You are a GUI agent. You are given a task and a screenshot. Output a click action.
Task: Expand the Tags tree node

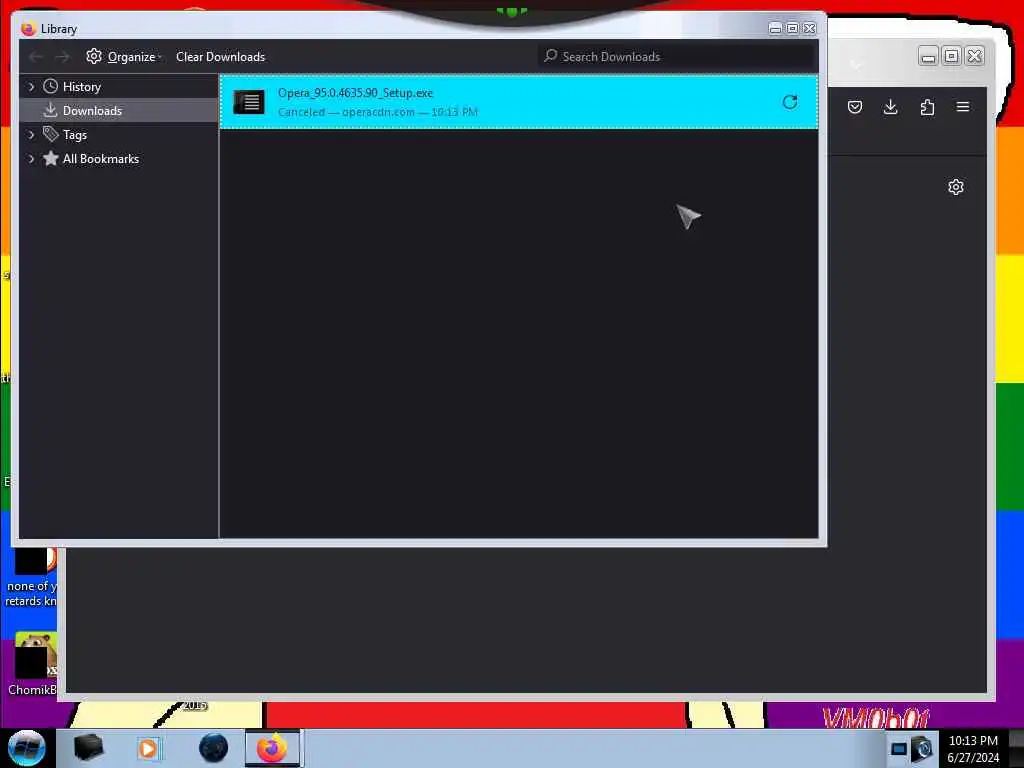click(31, 135)
